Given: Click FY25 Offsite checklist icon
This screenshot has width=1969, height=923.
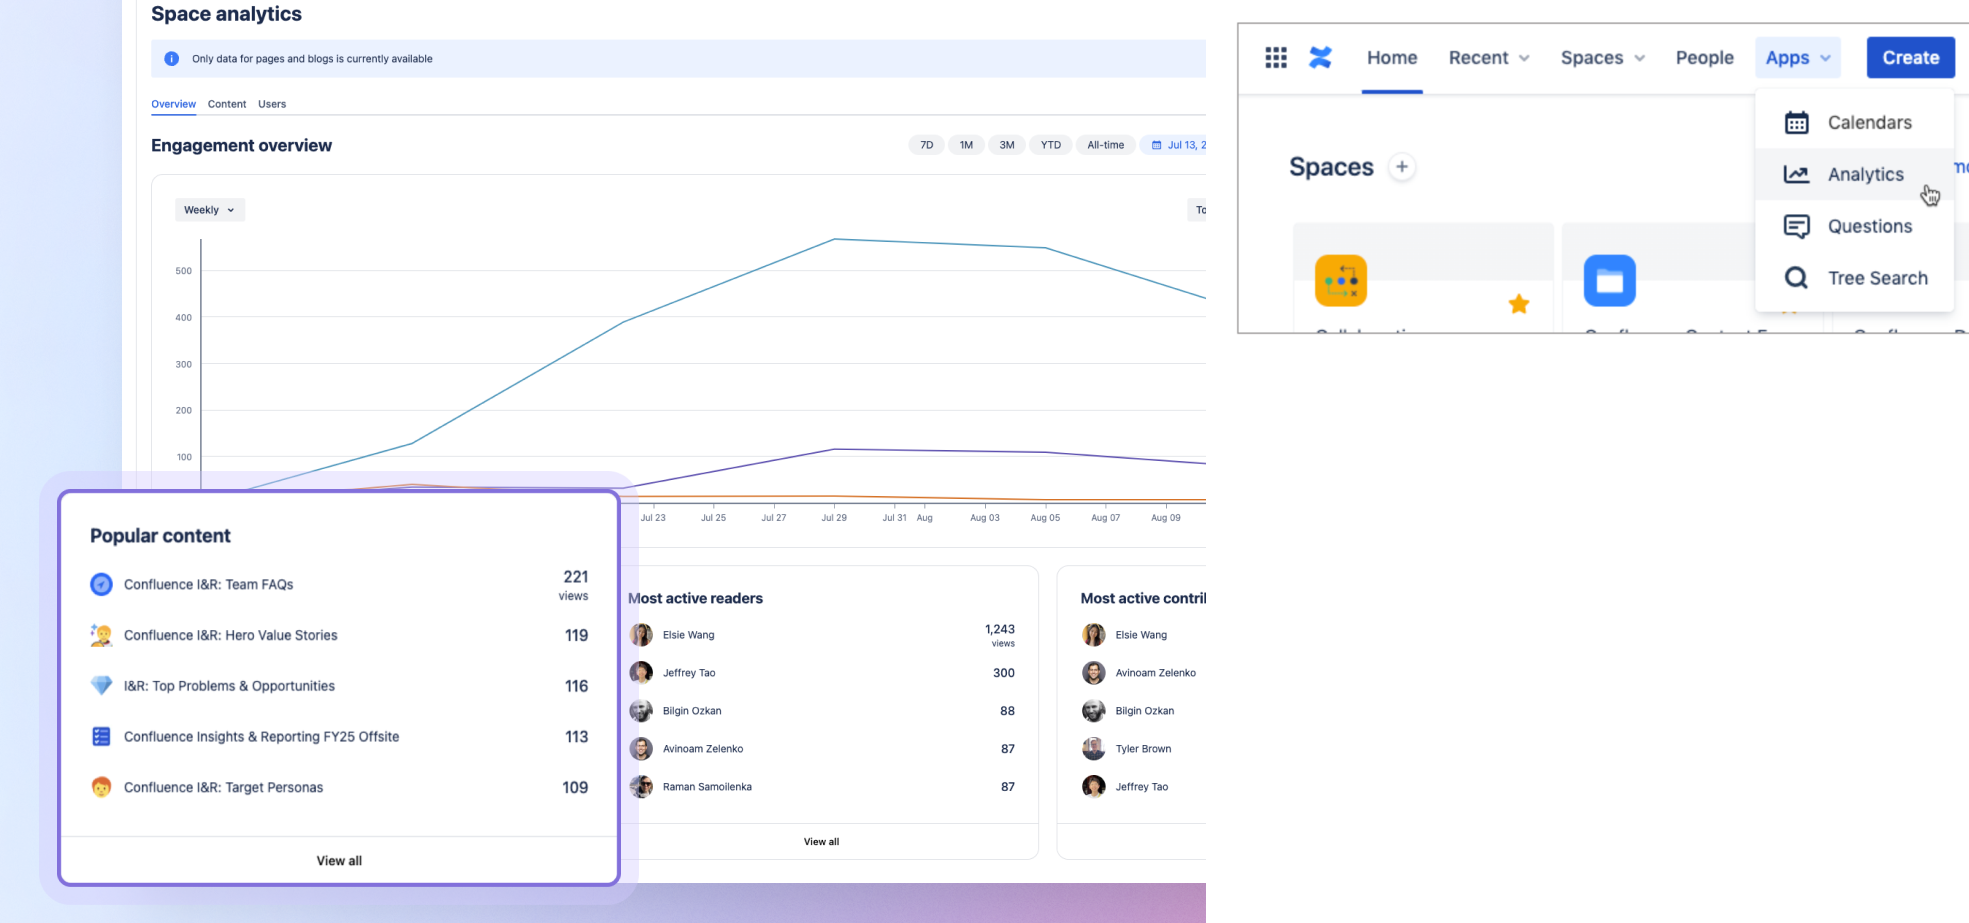Looking at the screenshot, I should (101, 737).
